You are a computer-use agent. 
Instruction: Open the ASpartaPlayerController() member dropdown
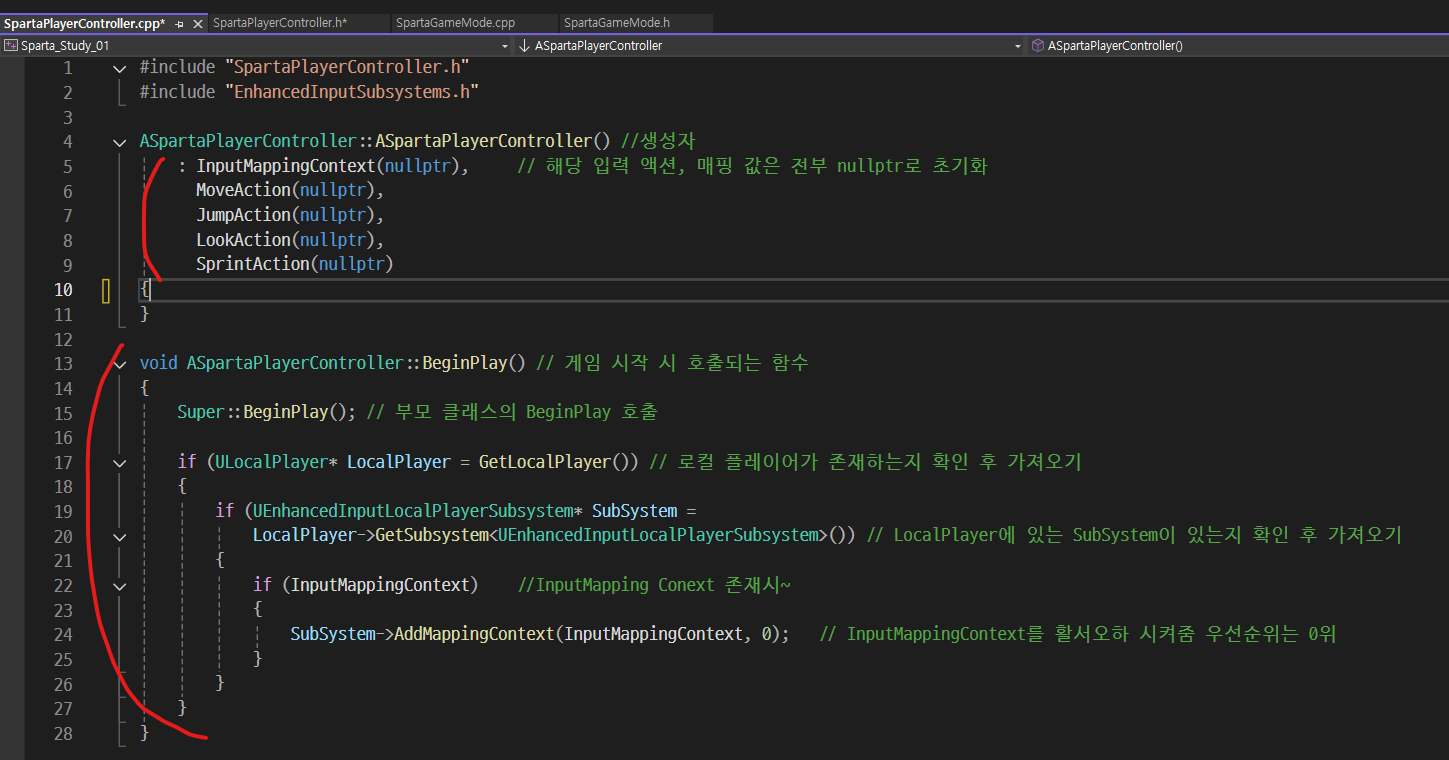1441,46
